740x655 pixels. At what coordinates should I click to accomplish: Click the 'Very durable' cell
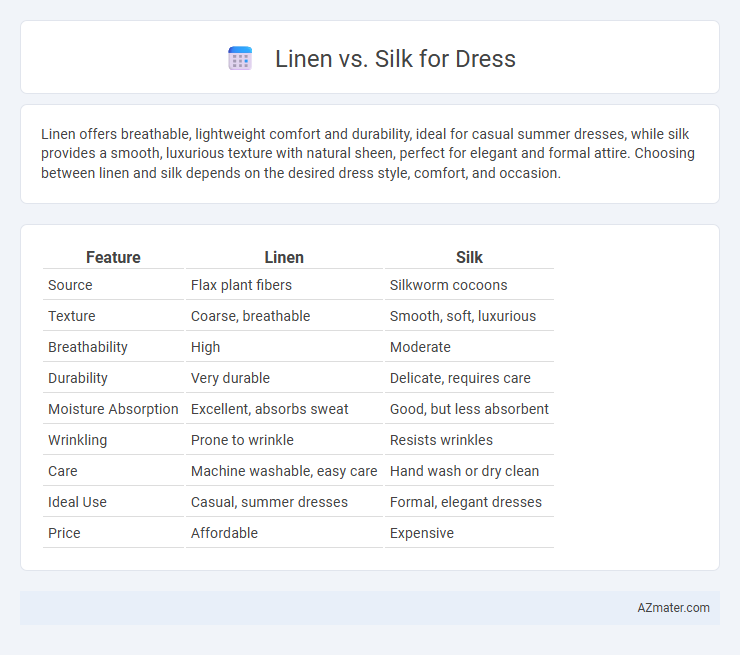point(284,378)
